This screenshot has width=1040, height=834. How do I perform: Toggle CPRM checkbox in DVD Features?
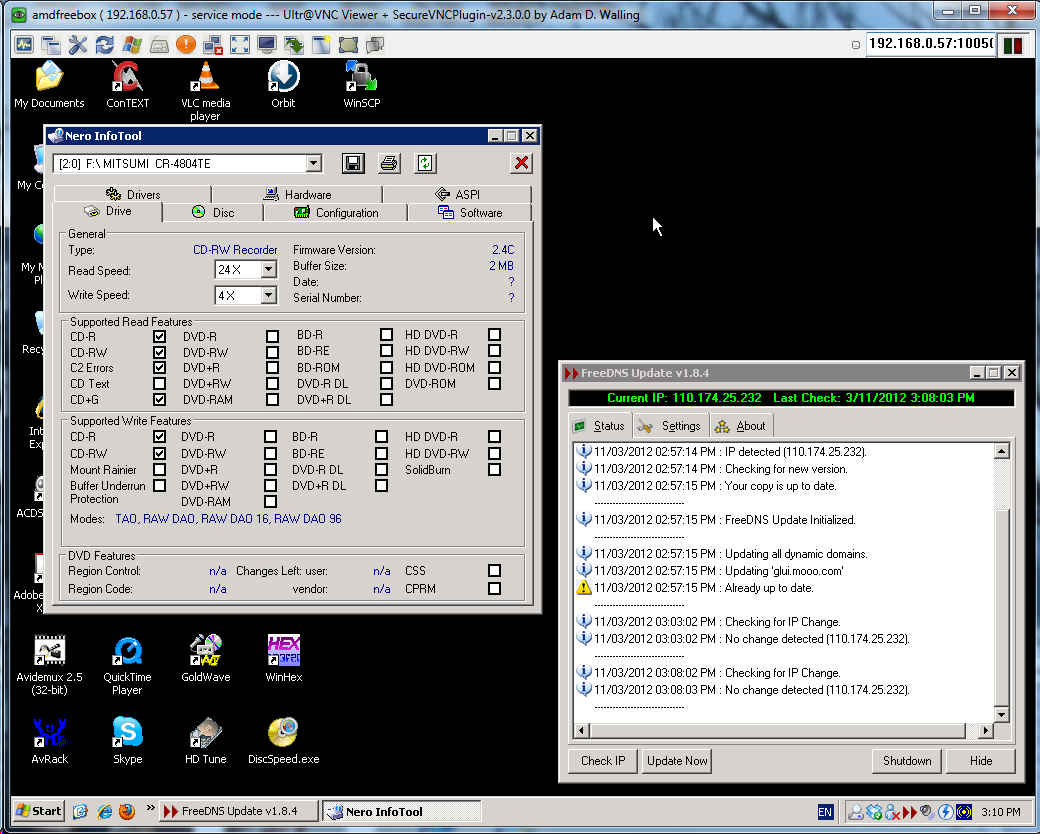click(x=494, y=589)
